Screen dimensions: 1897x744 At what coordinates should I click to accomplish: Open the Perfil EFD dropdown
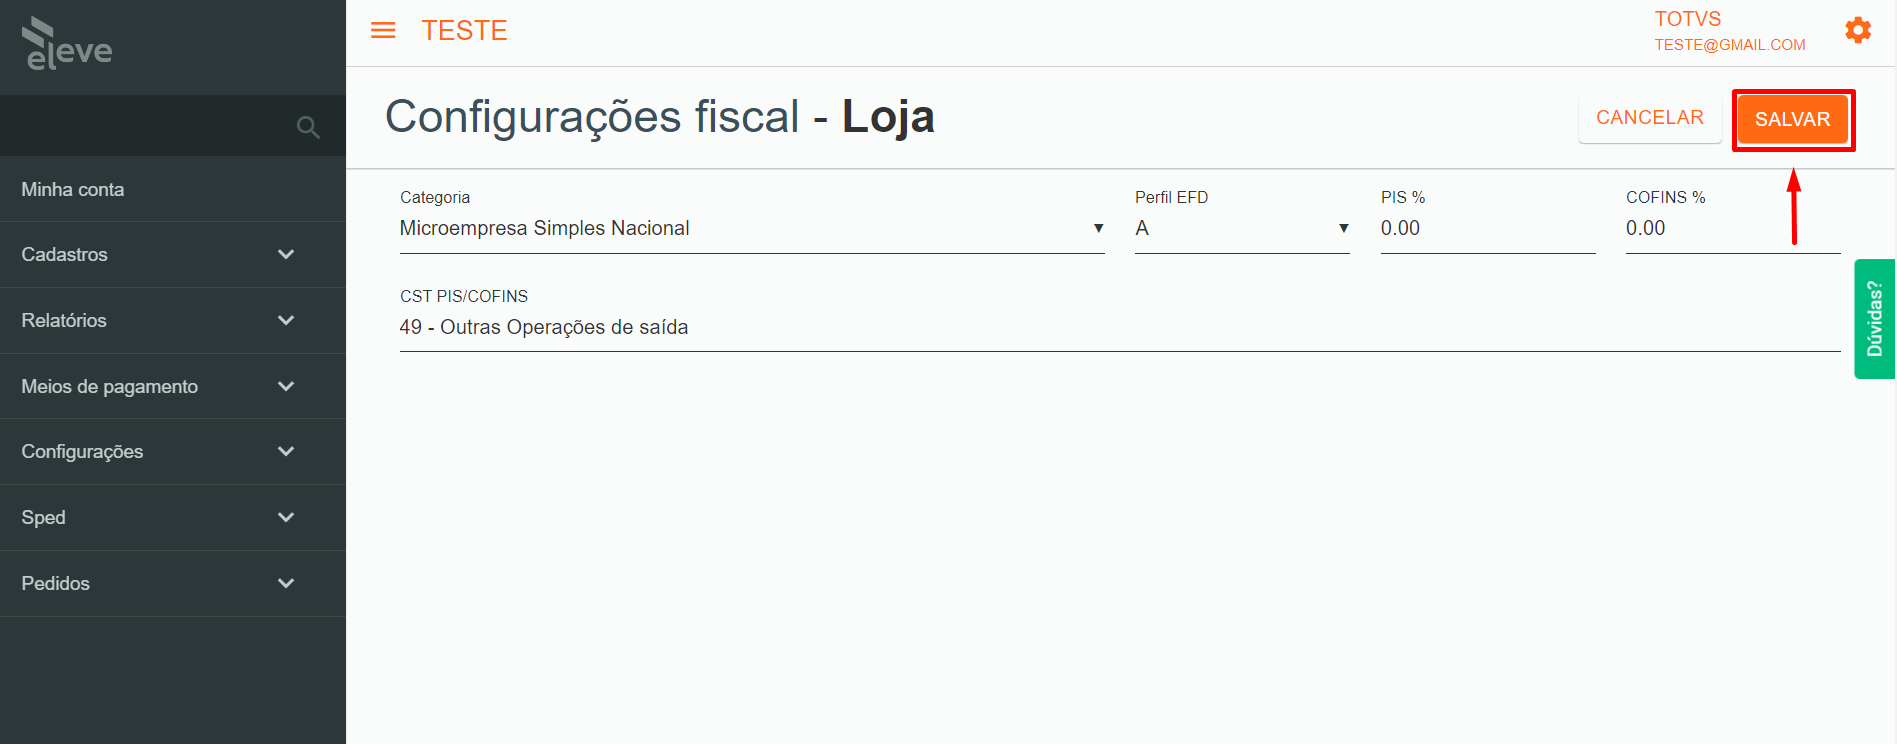pos(1242,229)
